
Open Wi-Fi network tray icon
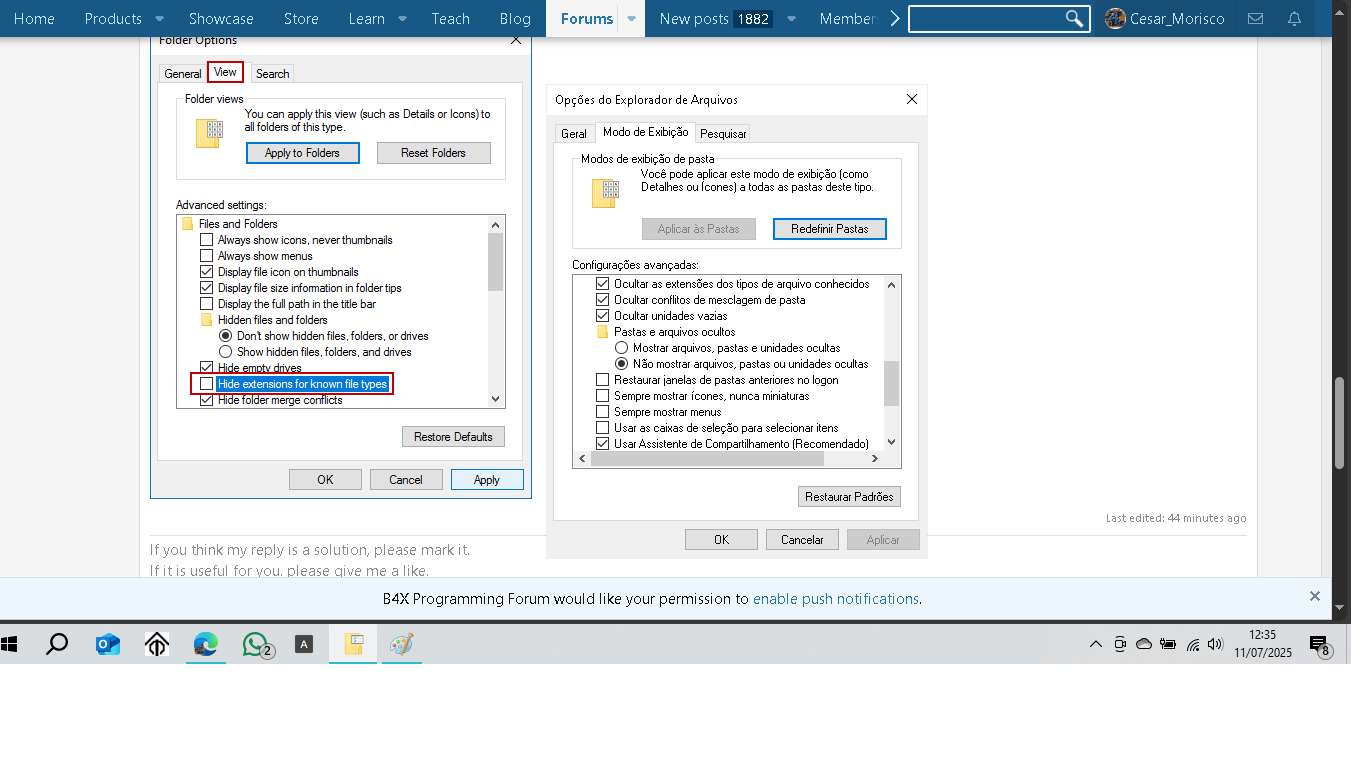(x=1193, y=645)
